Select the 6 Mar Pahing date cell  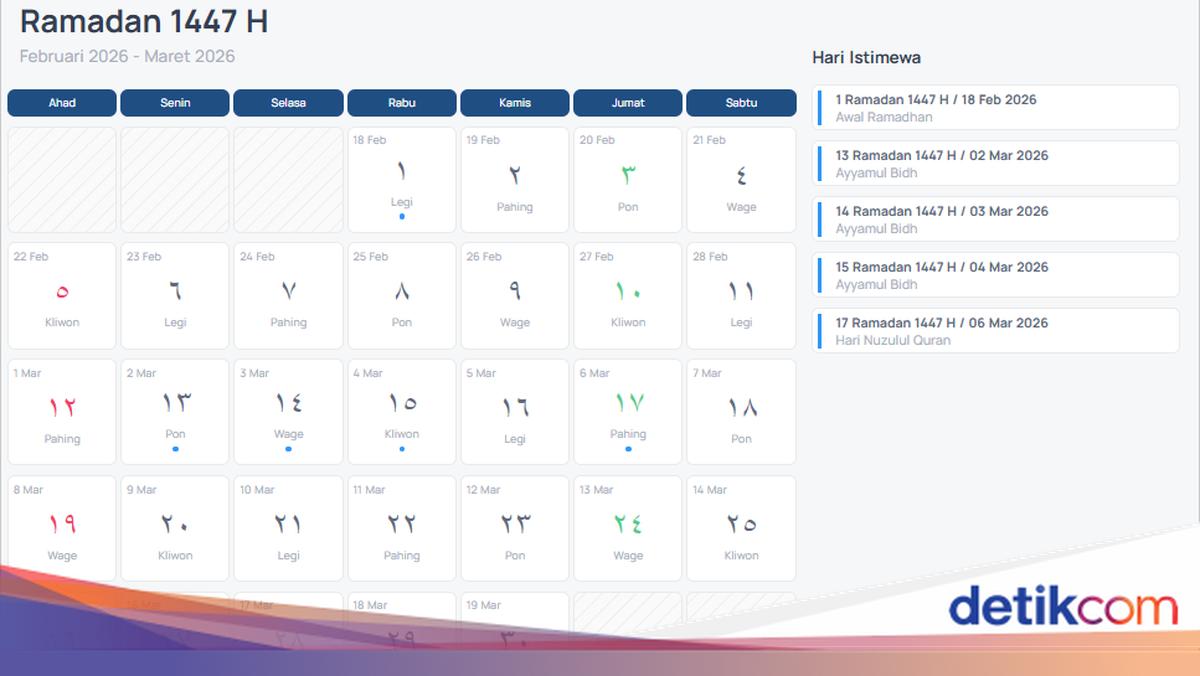tap(628, 412)
